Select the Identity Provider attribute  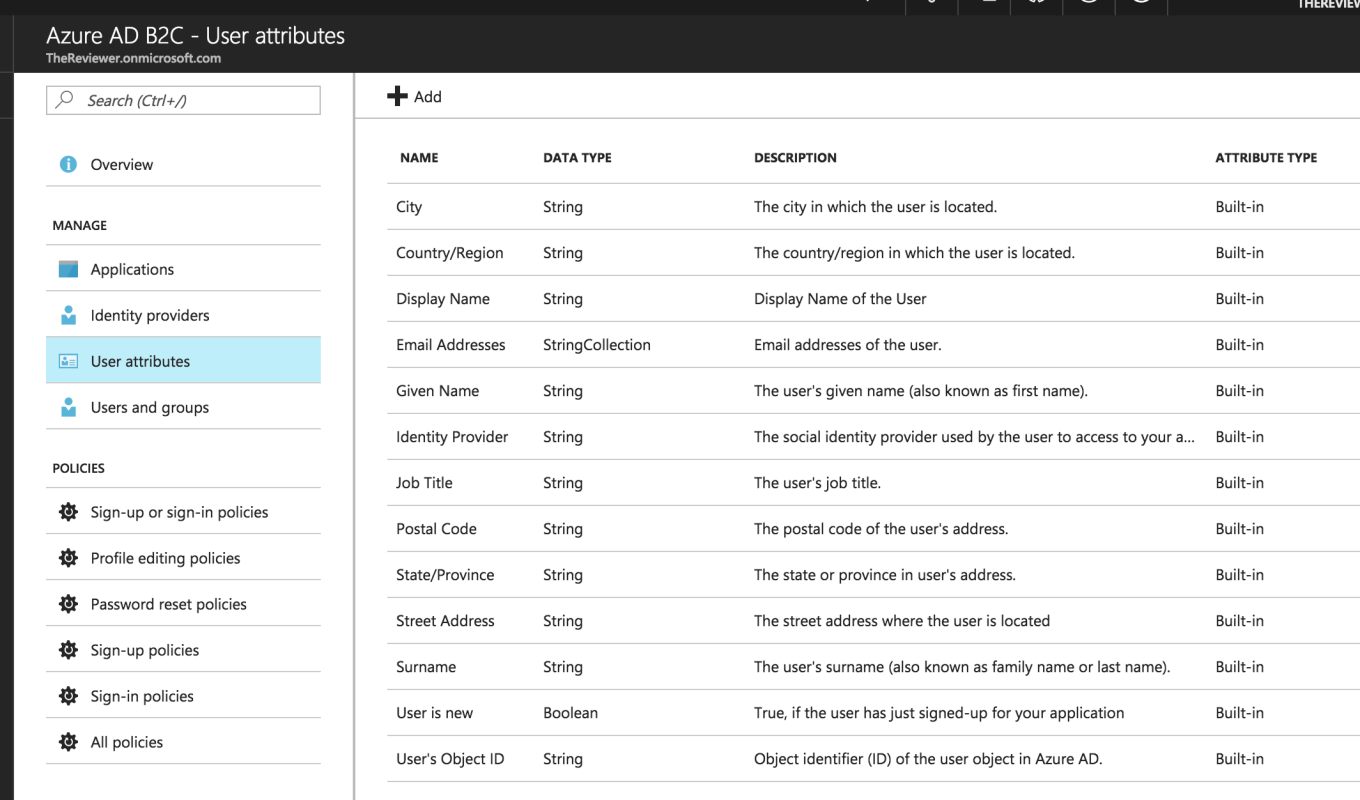[873, 437]
